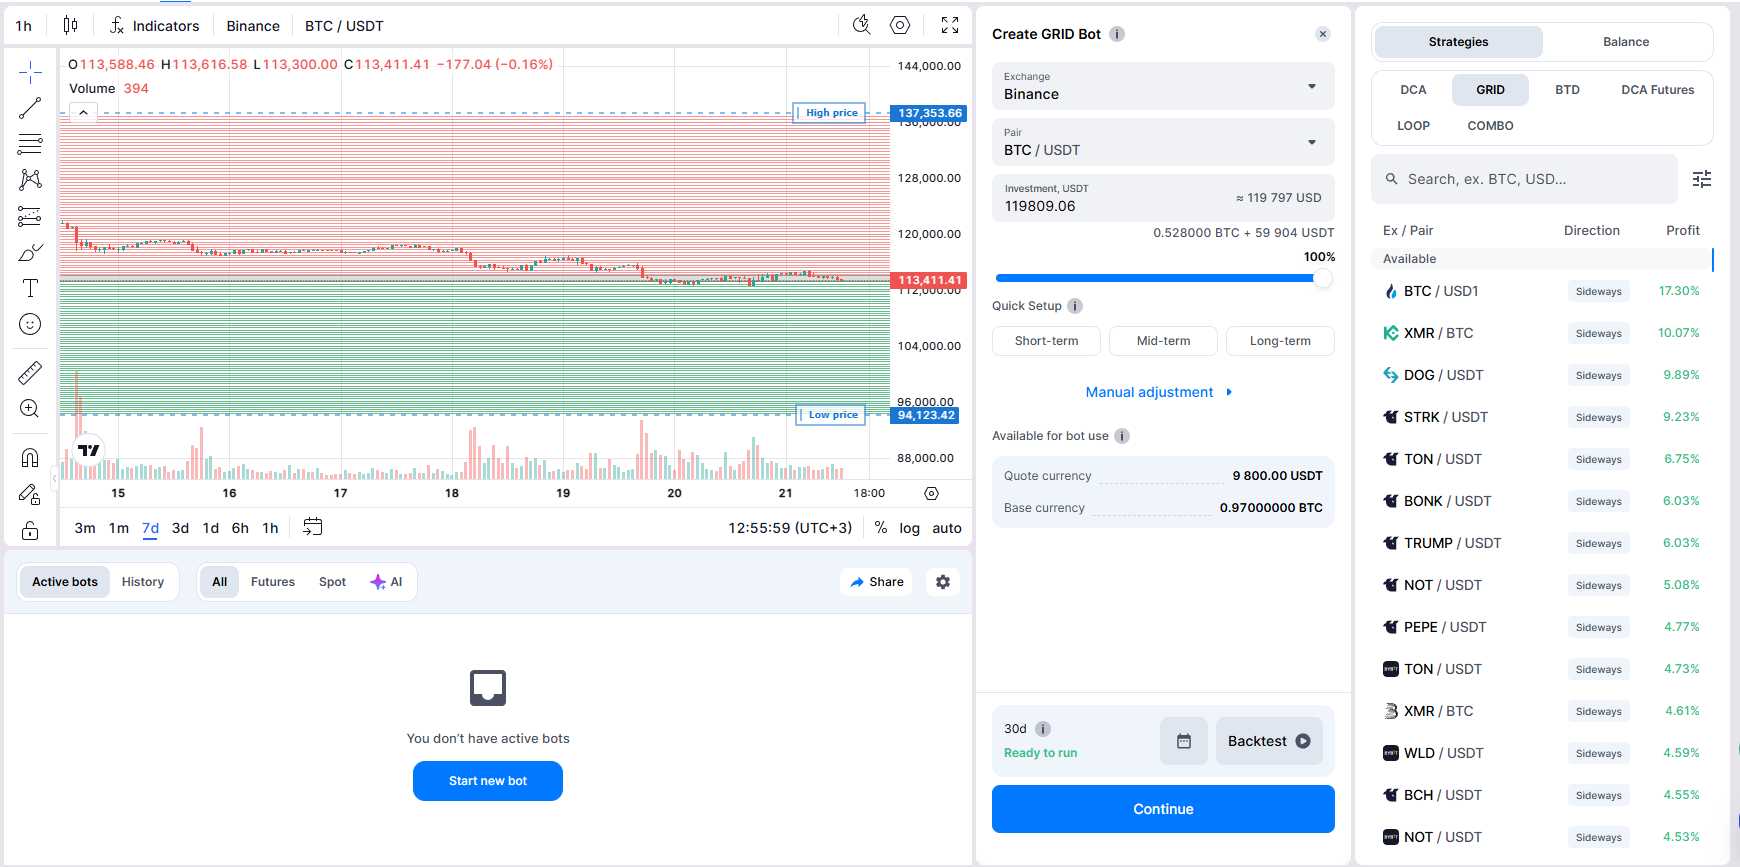The image size is (1740, 867).
Task: Filter bots by Futures
Action: coord(273,582)
